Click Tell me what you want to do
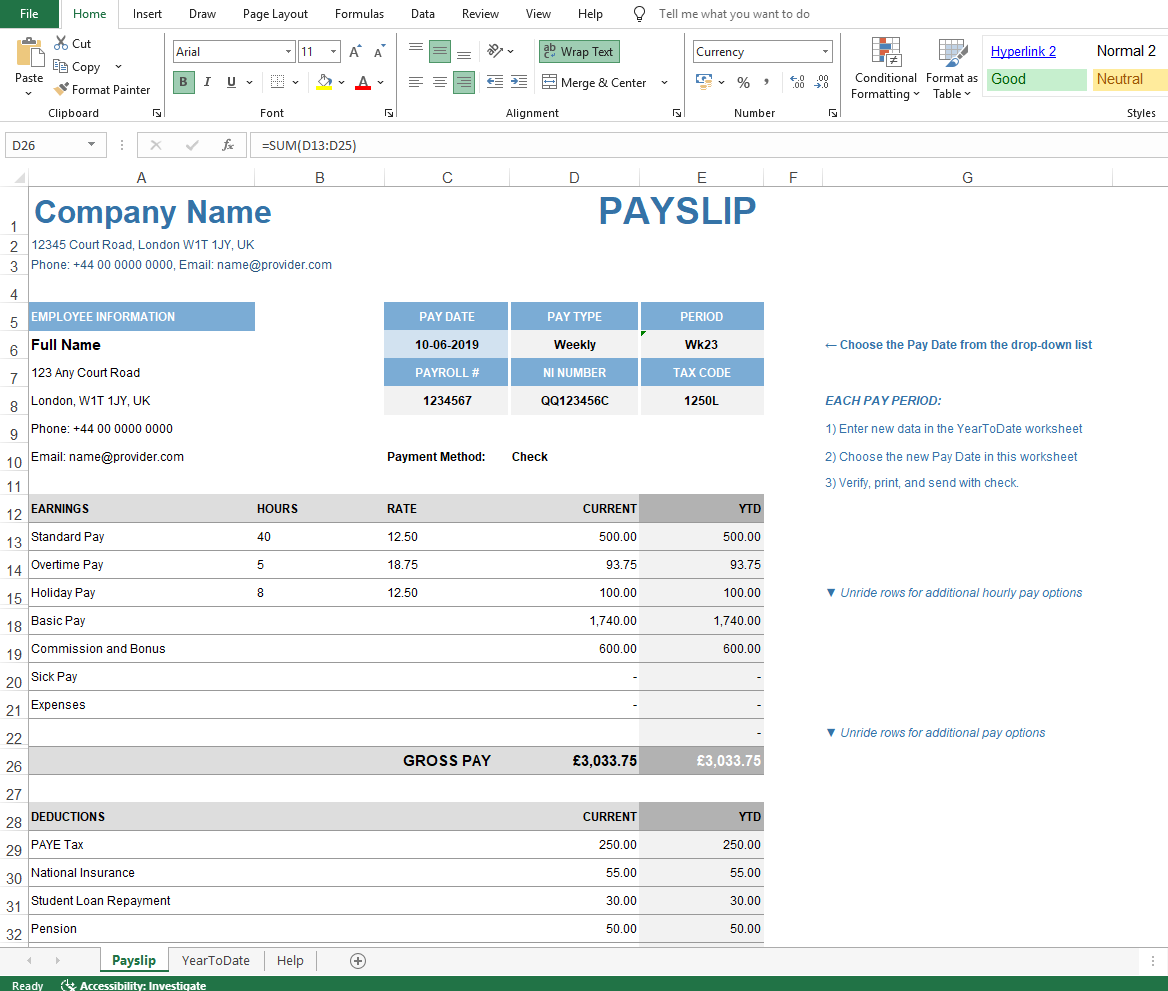 coord(734,14)
